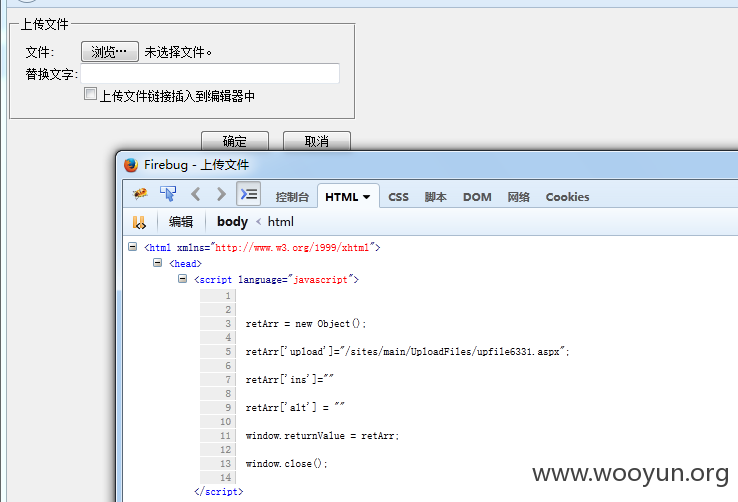Click the Firebug bug icon

140,194
